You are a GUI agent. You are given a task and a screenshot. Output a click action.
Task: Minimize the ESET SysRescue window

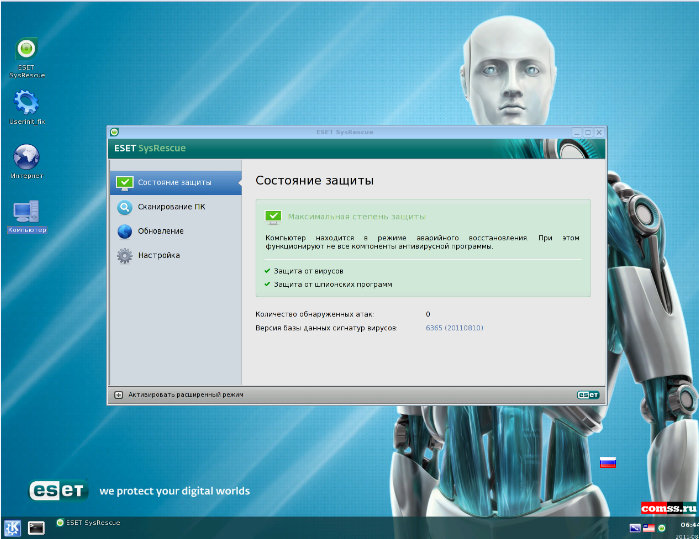(577, 132)
